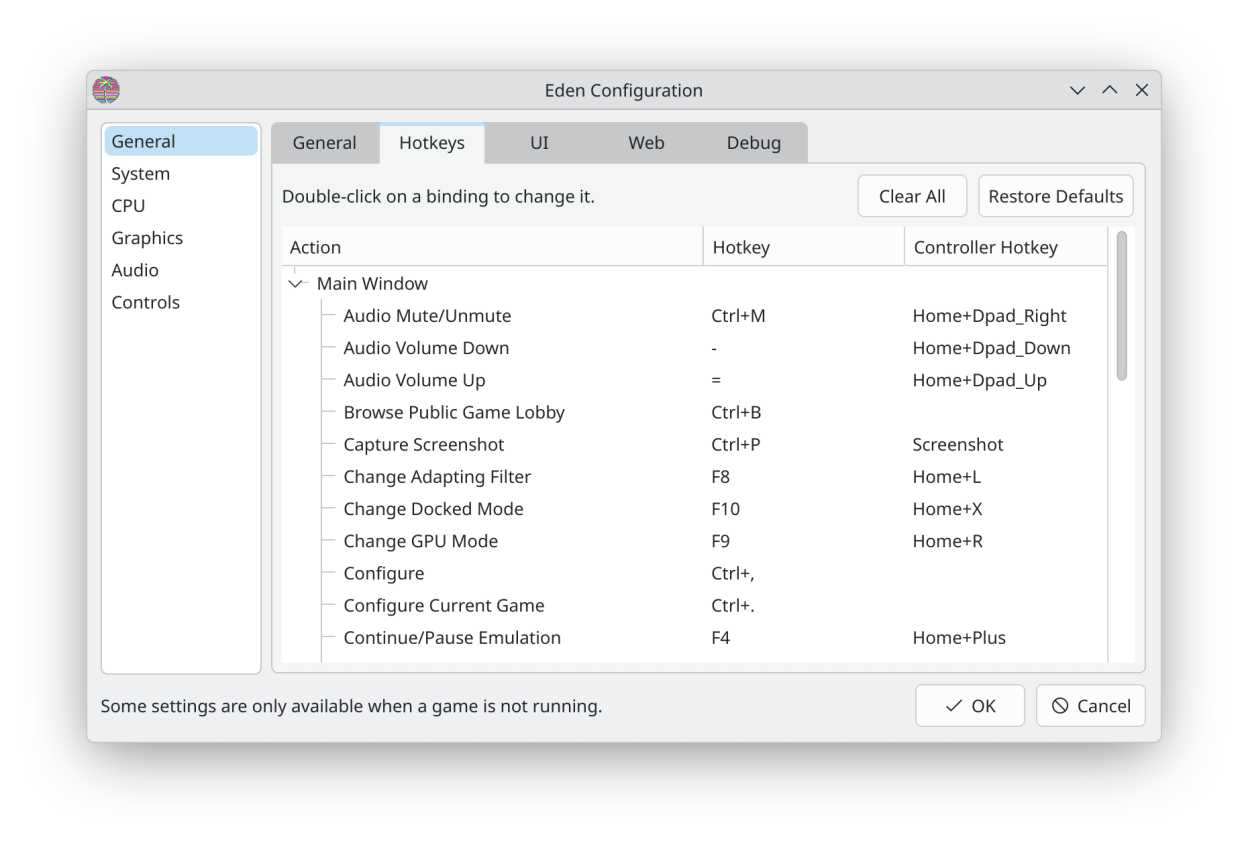Screen dimensions: 1248x845
Task: Maximize the Eden Configuration window
Action: coord(1109,90)
